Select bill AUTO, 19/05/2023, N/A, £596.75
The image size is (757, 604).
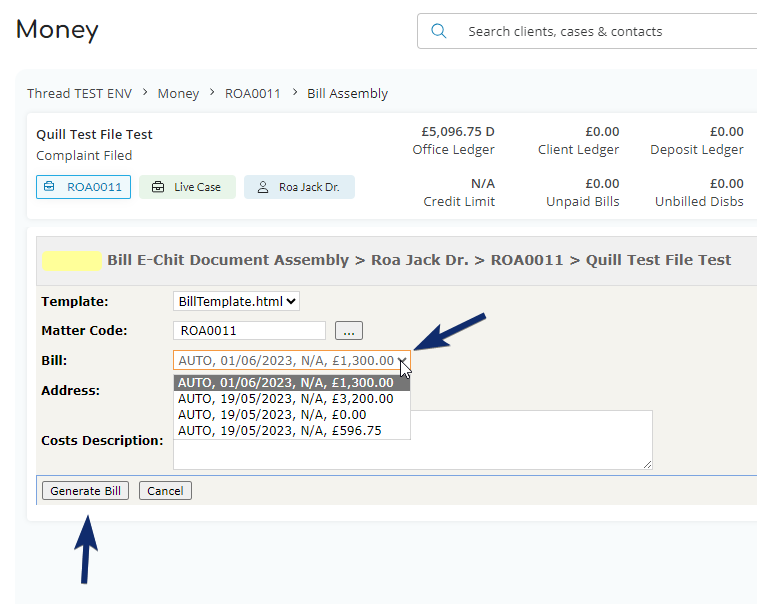(x=292, y=431)
